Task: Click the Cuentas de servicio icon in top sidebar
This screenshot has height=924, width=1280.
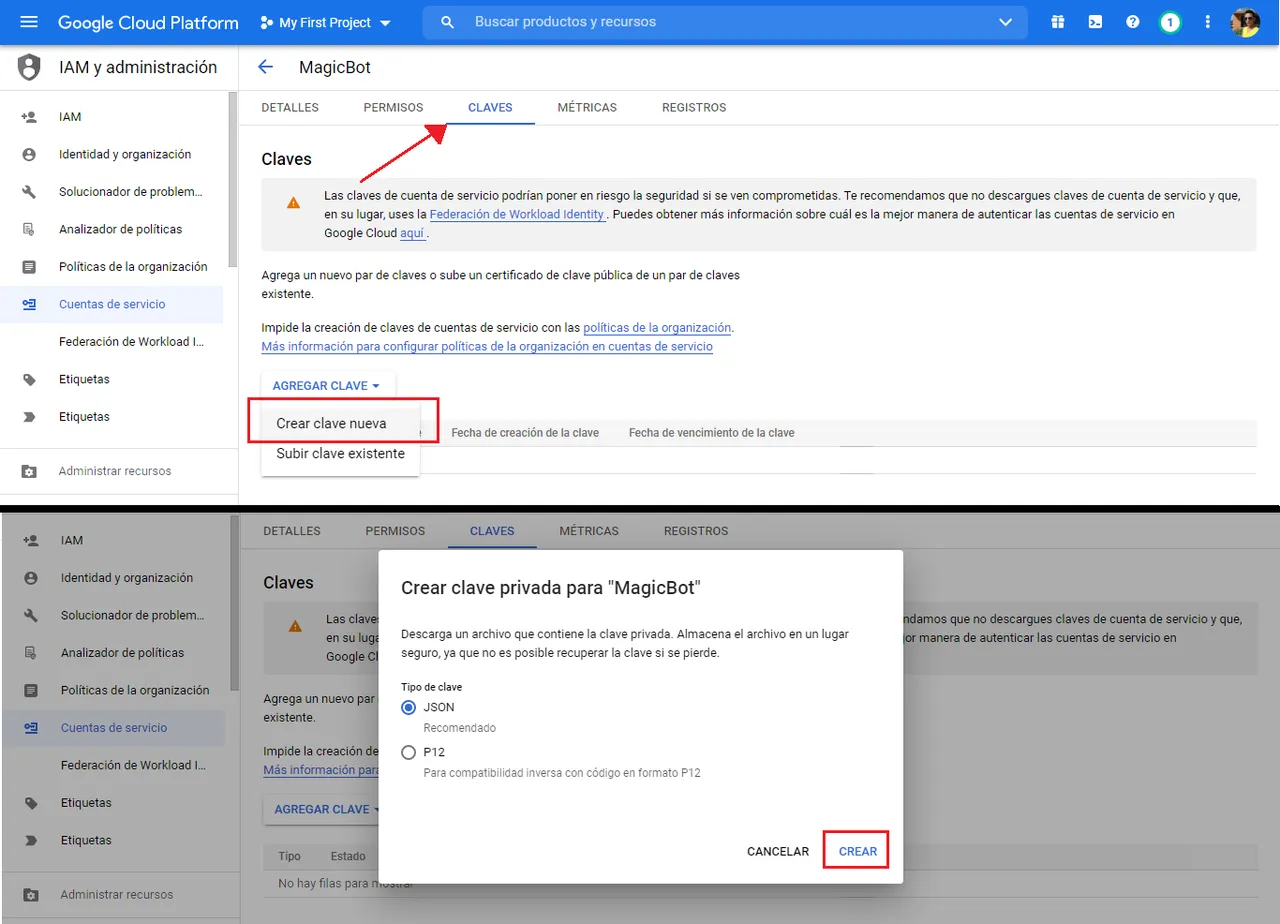Action: tap(29, 304)
